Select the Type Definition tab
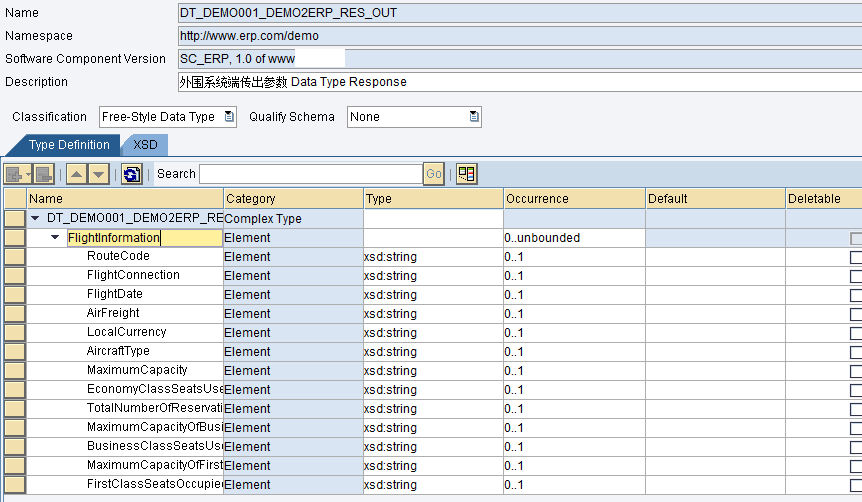Viewport: 862px width, 502px height. pos(69,145)
